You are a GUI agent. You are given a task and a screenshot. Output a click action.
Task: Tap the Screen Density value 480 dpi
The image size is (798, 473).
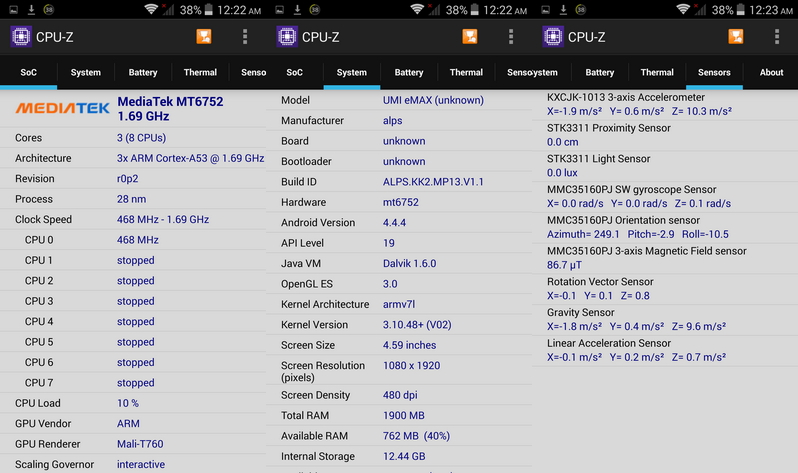click(400, 395)
